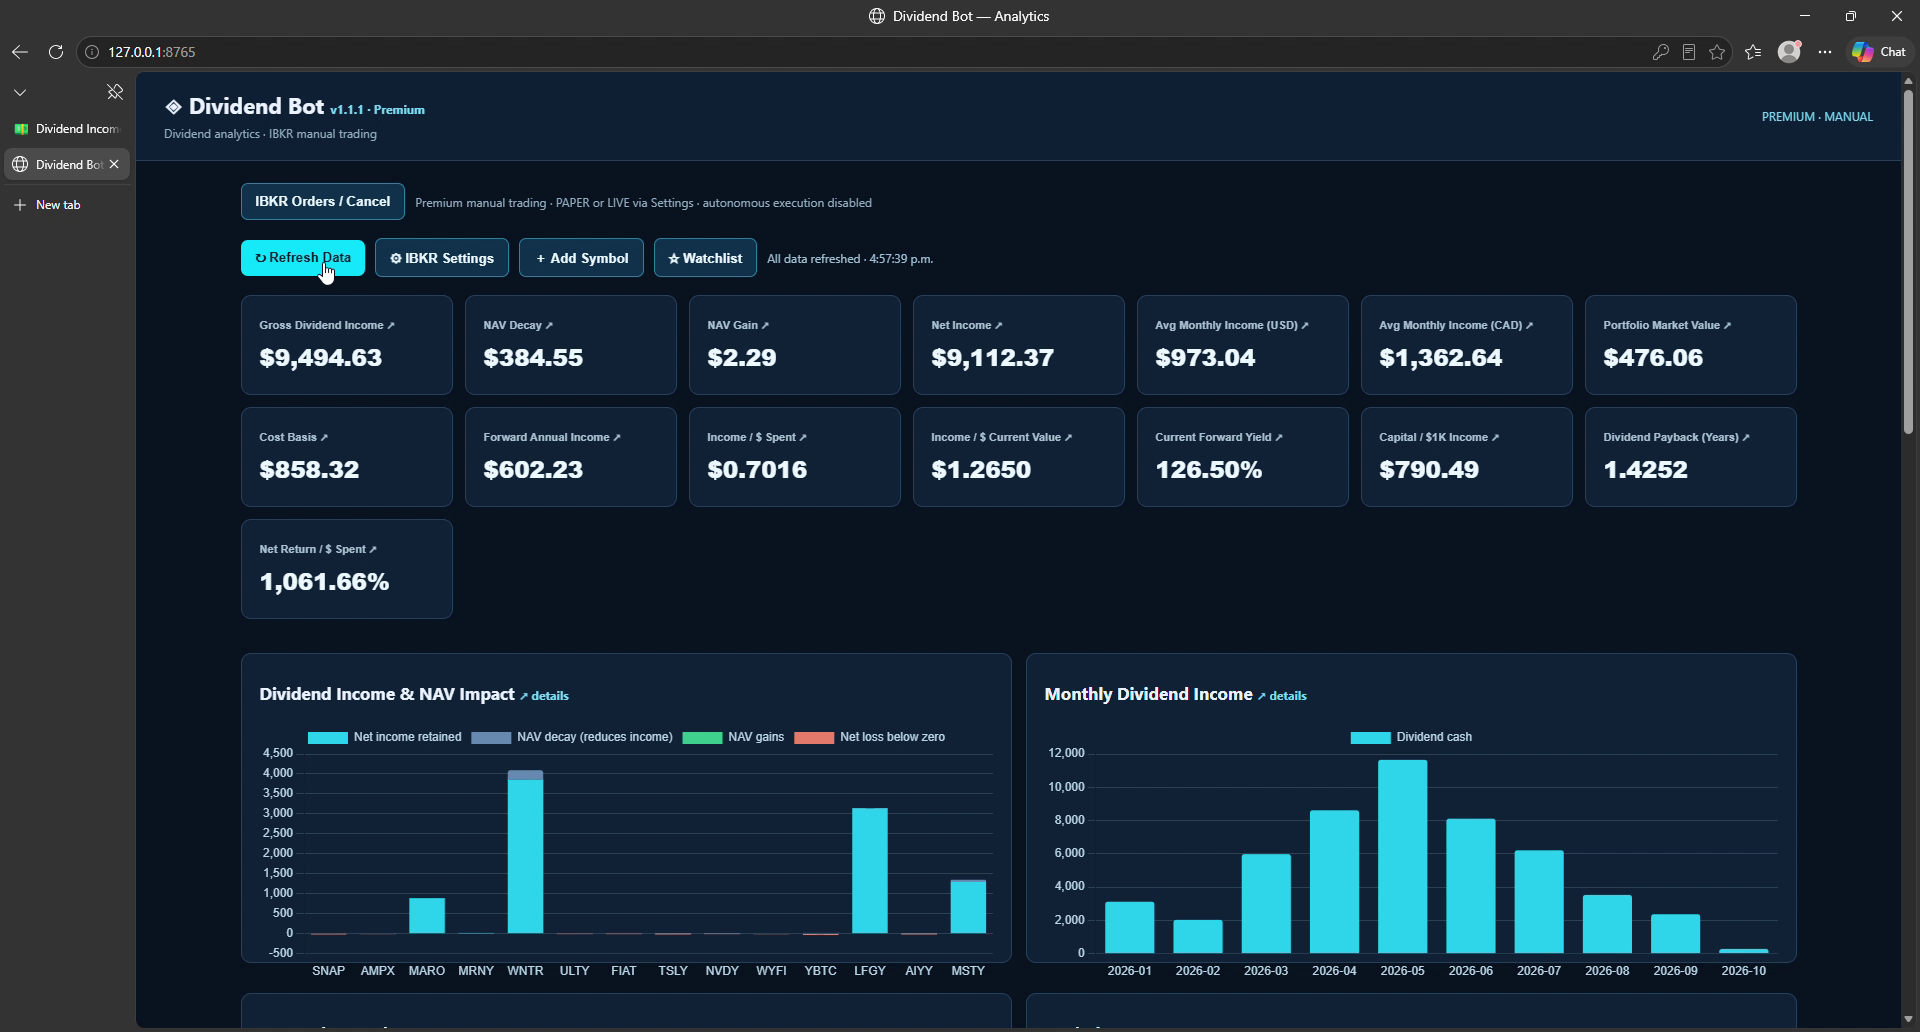Screen dimensions: 1920x1032
Task: Unpin the vertical tabs pane
Action: [115, 92]
